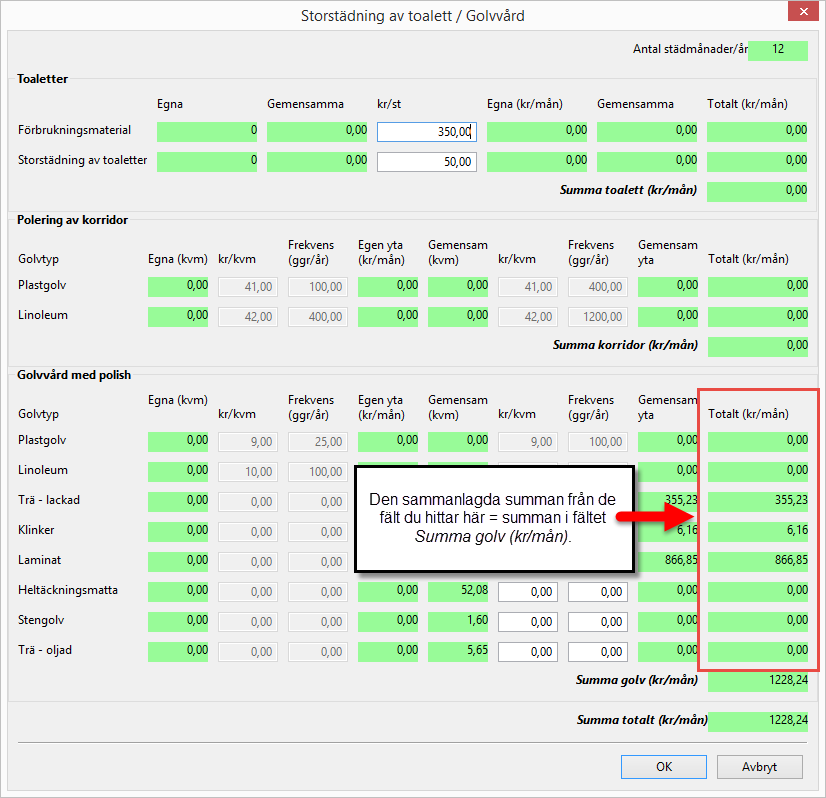Click the Antal städmånader/år field

point(777,50)
